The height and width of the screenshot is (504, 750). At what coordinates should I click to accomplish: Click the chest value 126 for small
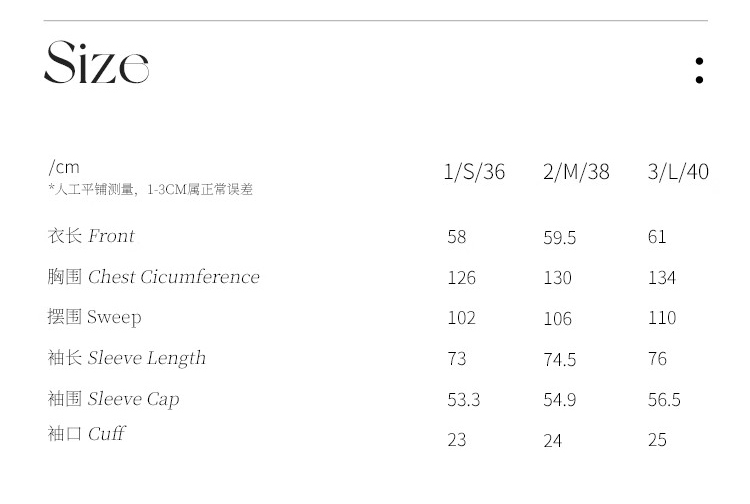pyautogui.click(x=461, y=278)
